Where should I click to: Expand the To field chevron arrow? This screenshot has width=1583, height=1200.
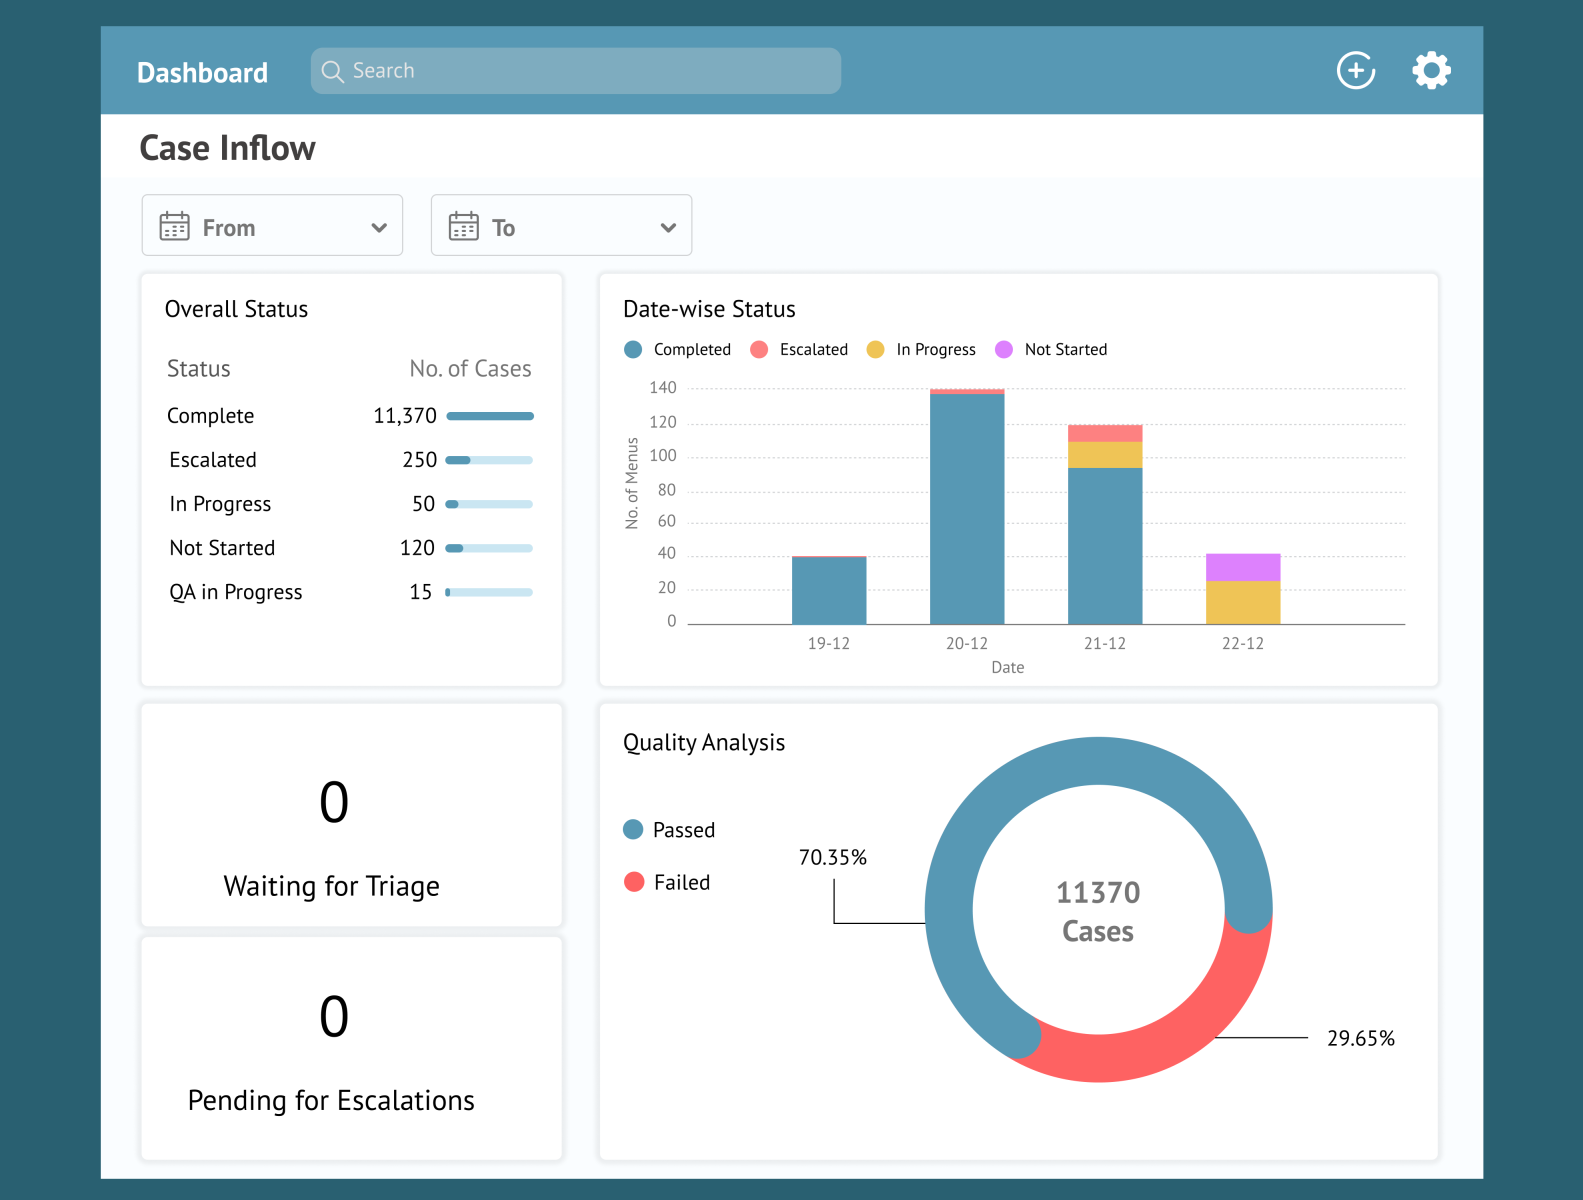[x=668, y=228]
